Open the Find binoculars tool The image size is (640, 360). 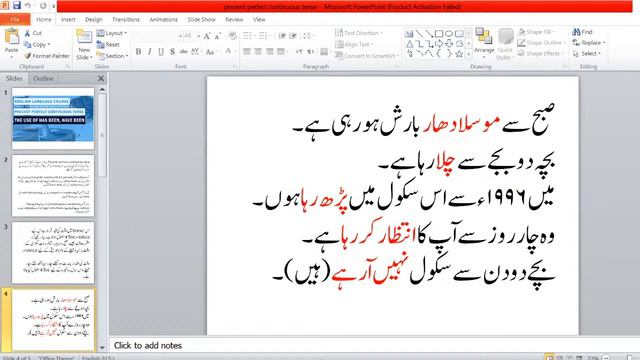(x=582, y=32)
